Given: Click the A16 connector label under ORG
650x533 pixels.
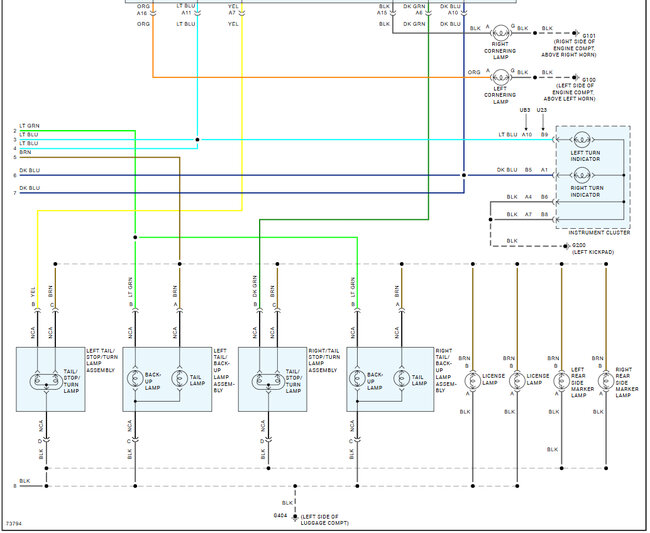Looking at the screenshot, I should (x=142, y=13).
